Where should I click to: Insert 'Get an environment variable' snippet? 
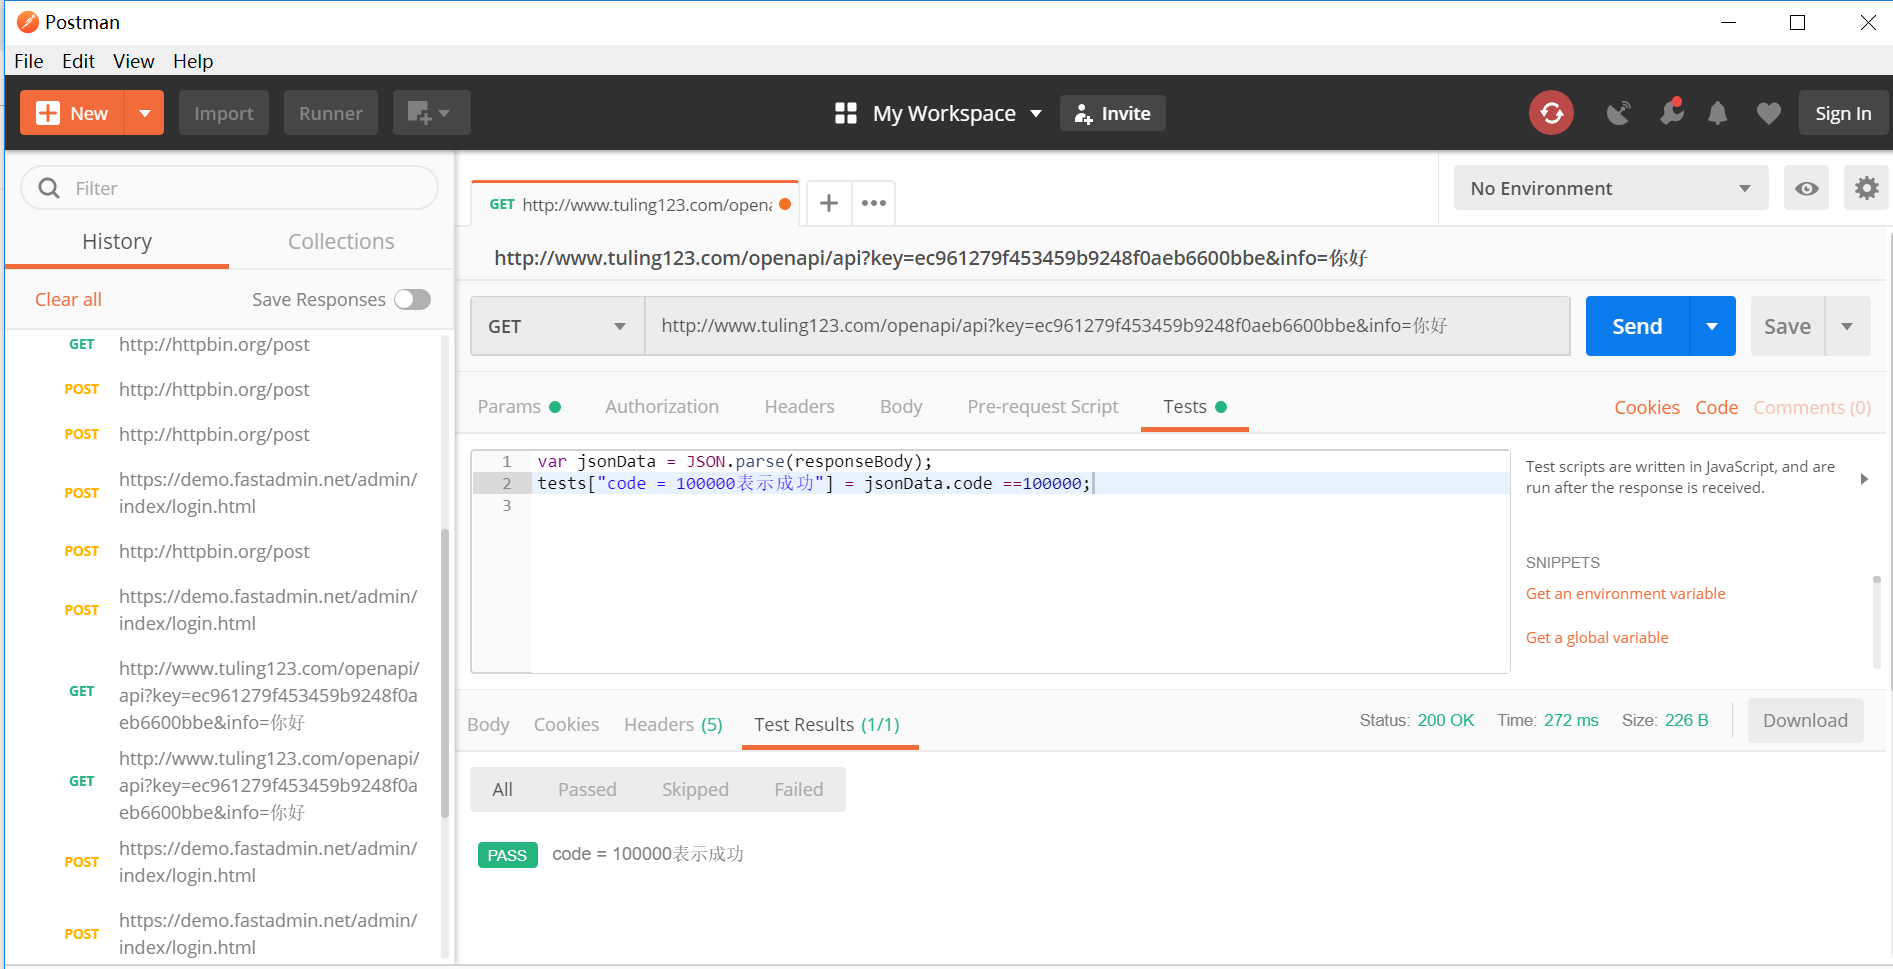(1625, 594)
